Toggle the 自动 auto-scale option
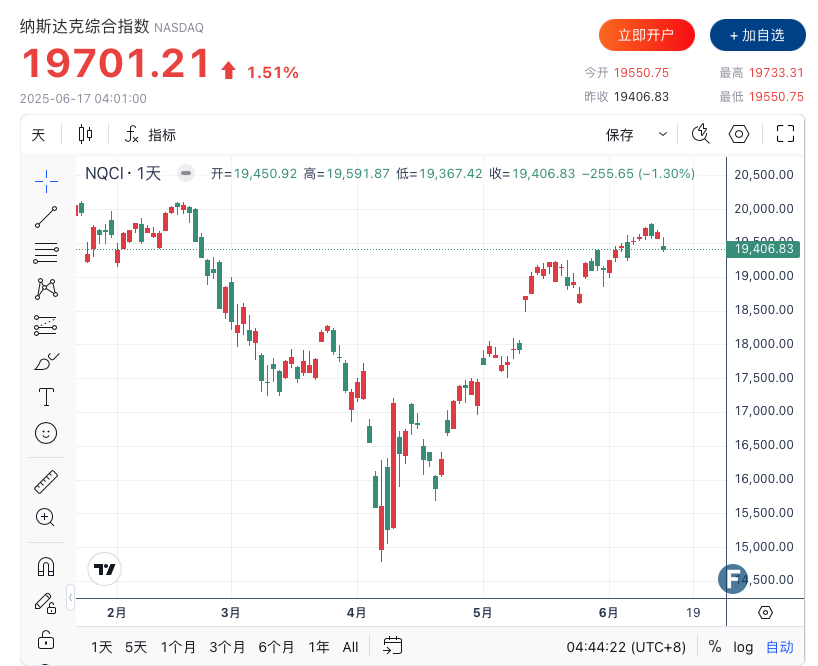Viewport: 818px width, 666px height. [780, 647]
